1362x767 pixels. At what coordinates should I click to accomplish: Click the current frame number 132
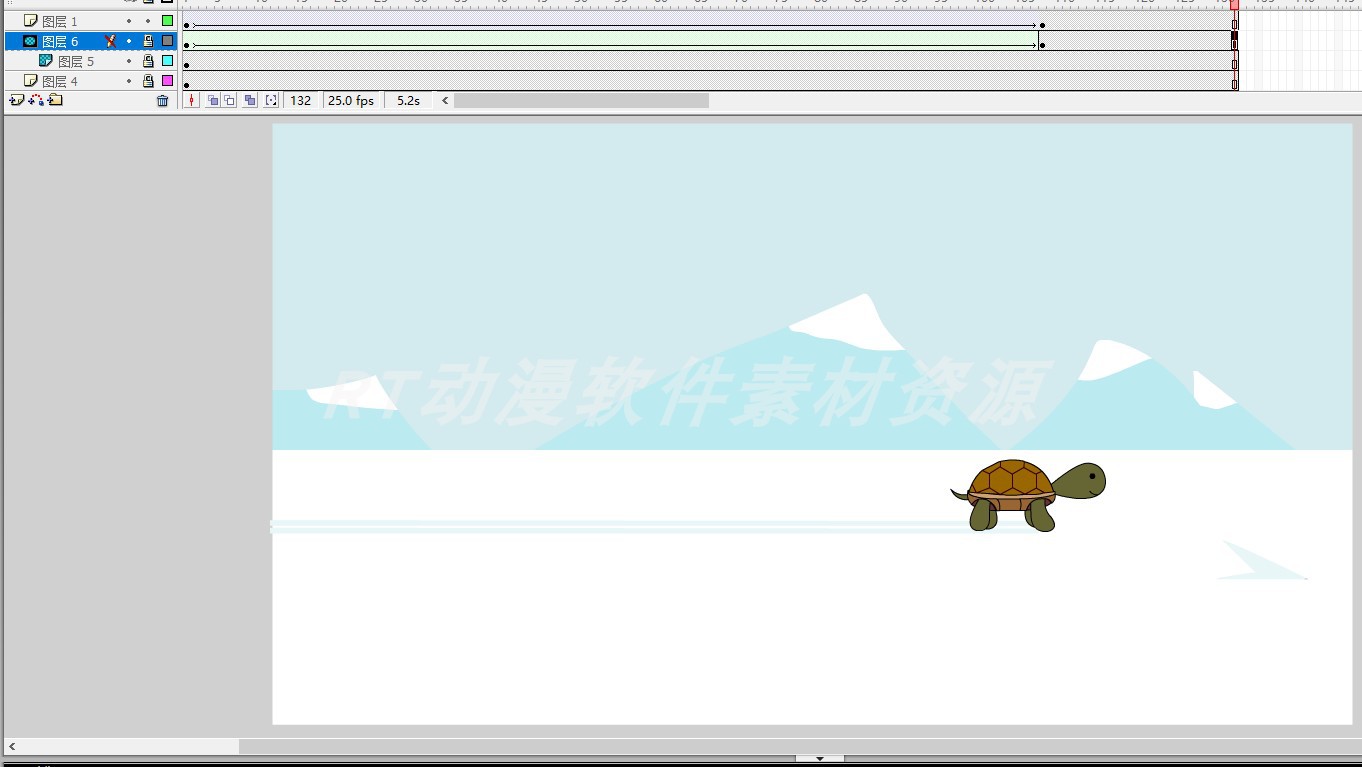(300, 101)
